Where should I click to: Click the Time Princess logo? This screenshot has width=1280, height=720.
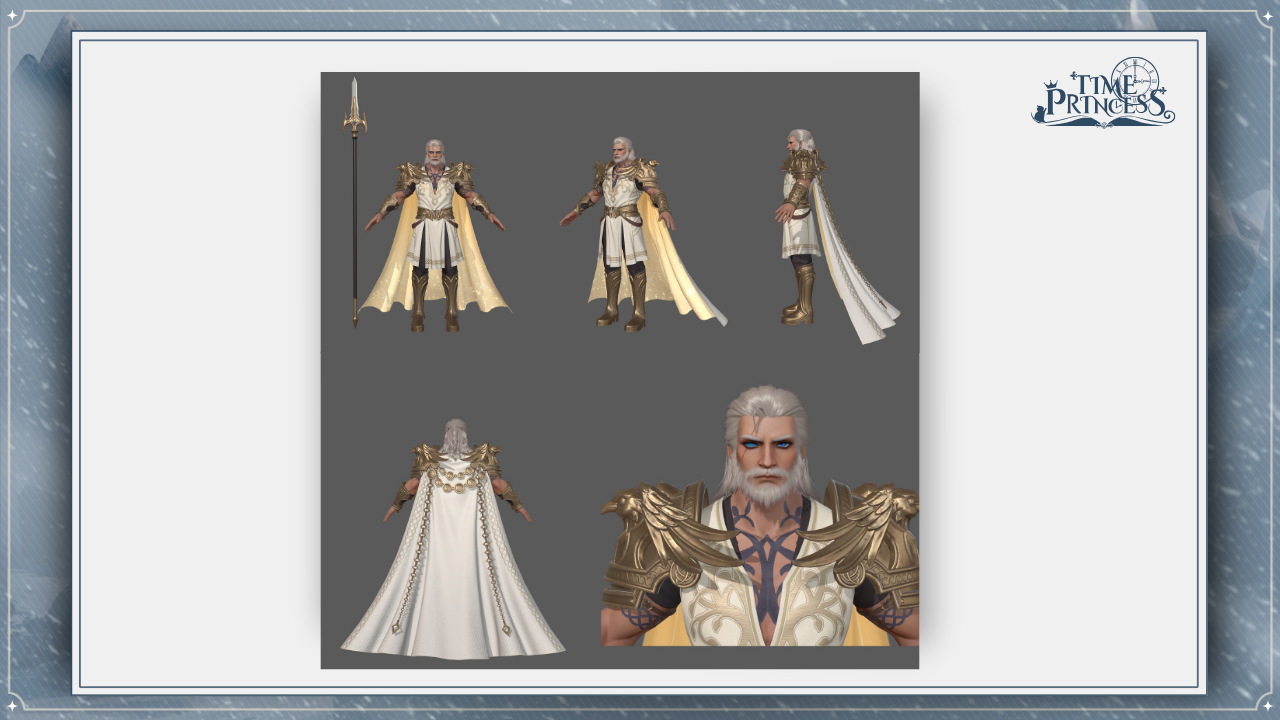point(1103,94)
